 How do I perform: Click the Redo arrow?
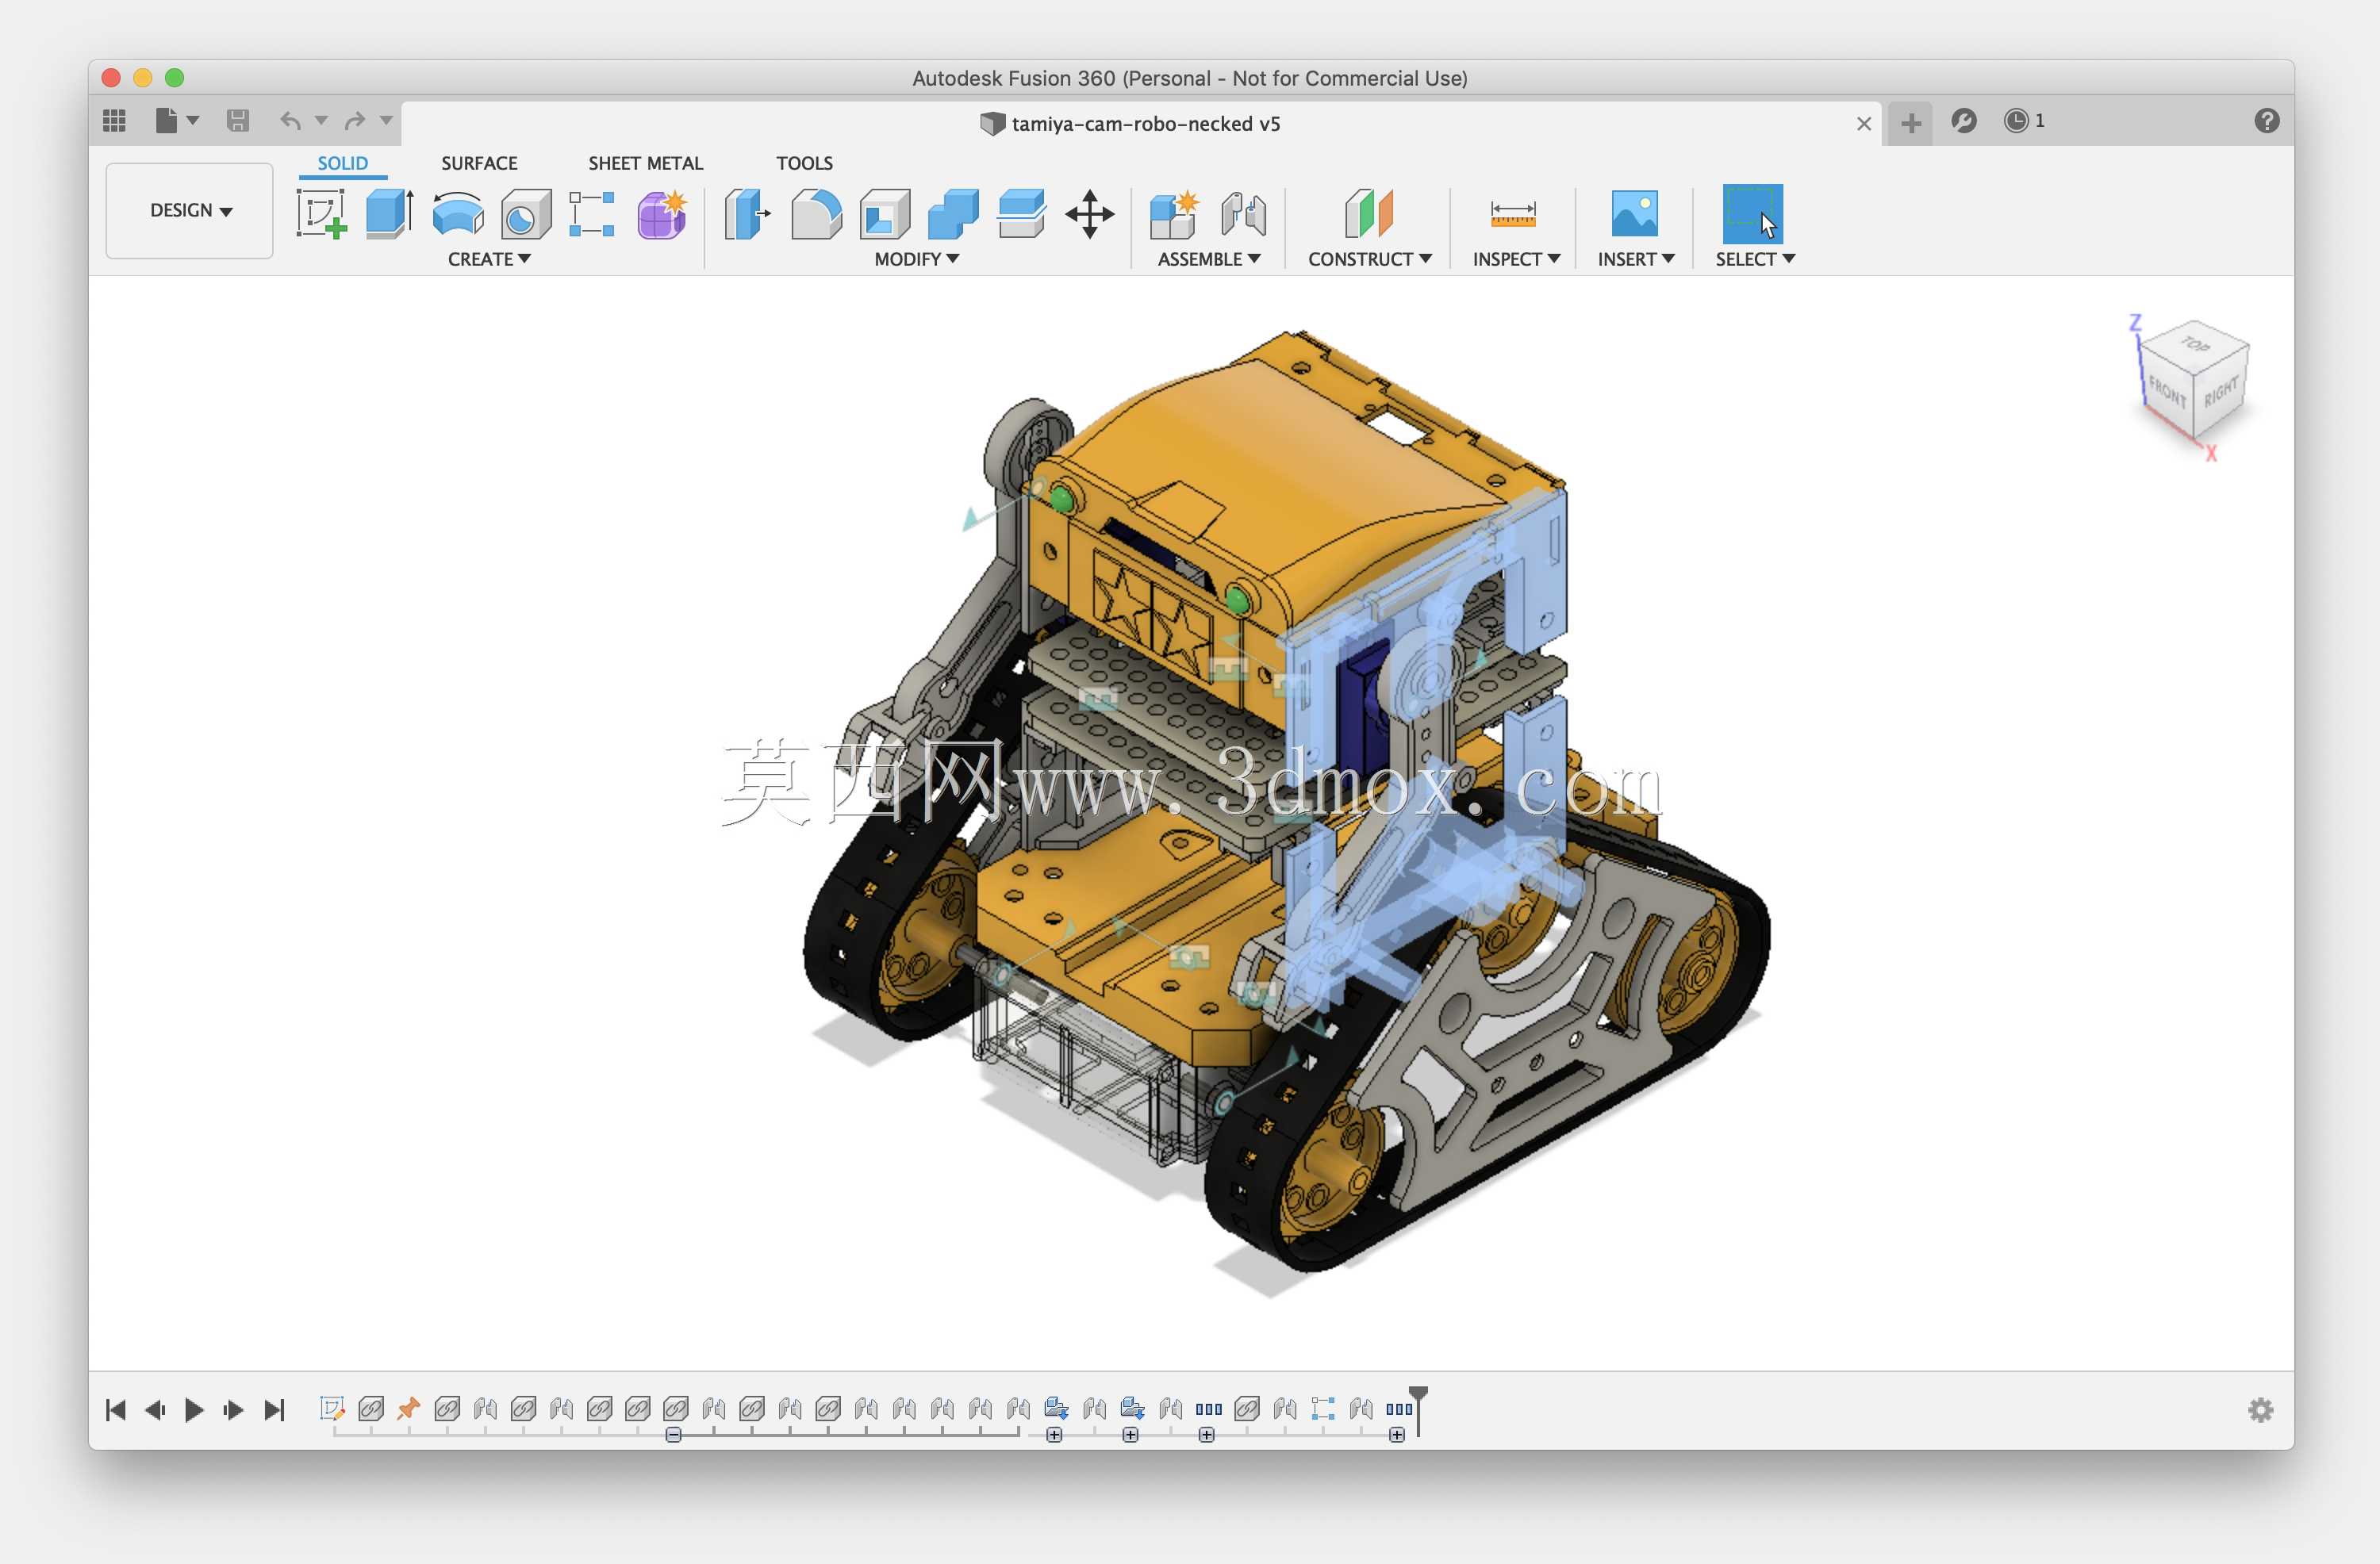point(354,121)
